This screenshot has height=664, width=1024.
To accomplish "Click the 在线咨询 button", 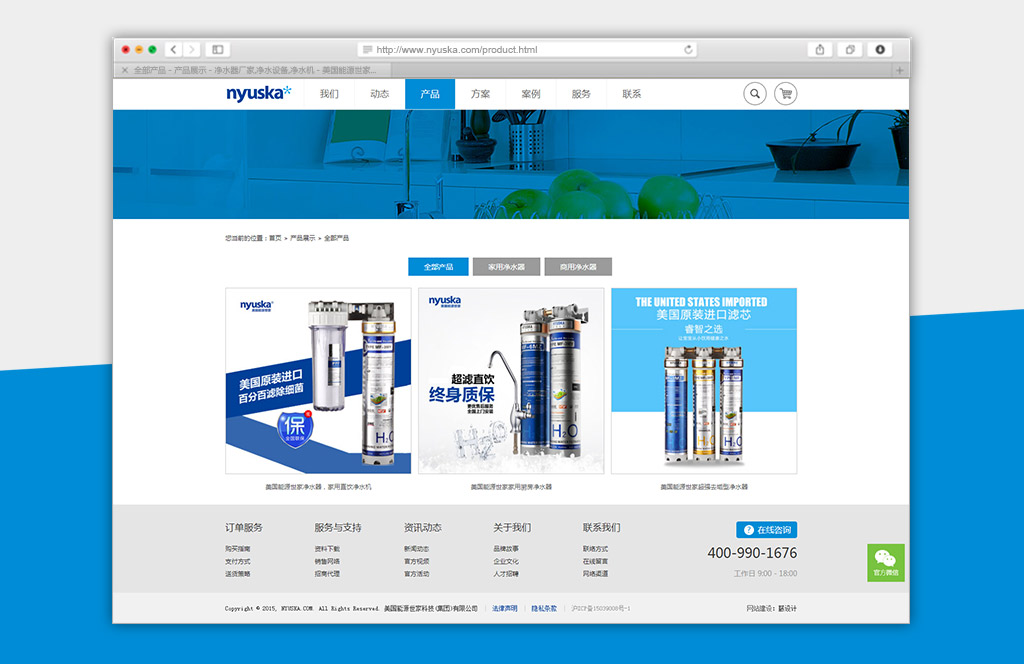I will [x=766, y=530].
